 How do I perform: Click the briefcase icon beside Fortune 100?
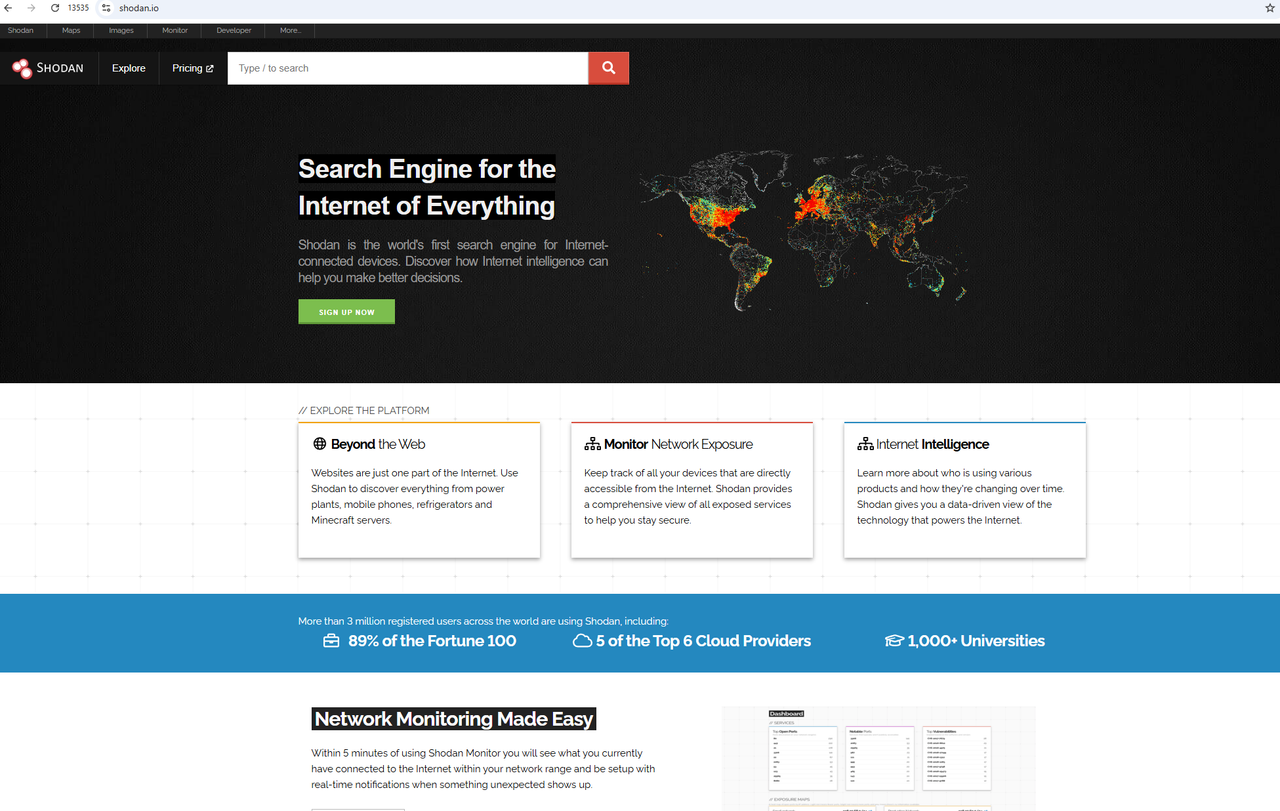point(332,641)
